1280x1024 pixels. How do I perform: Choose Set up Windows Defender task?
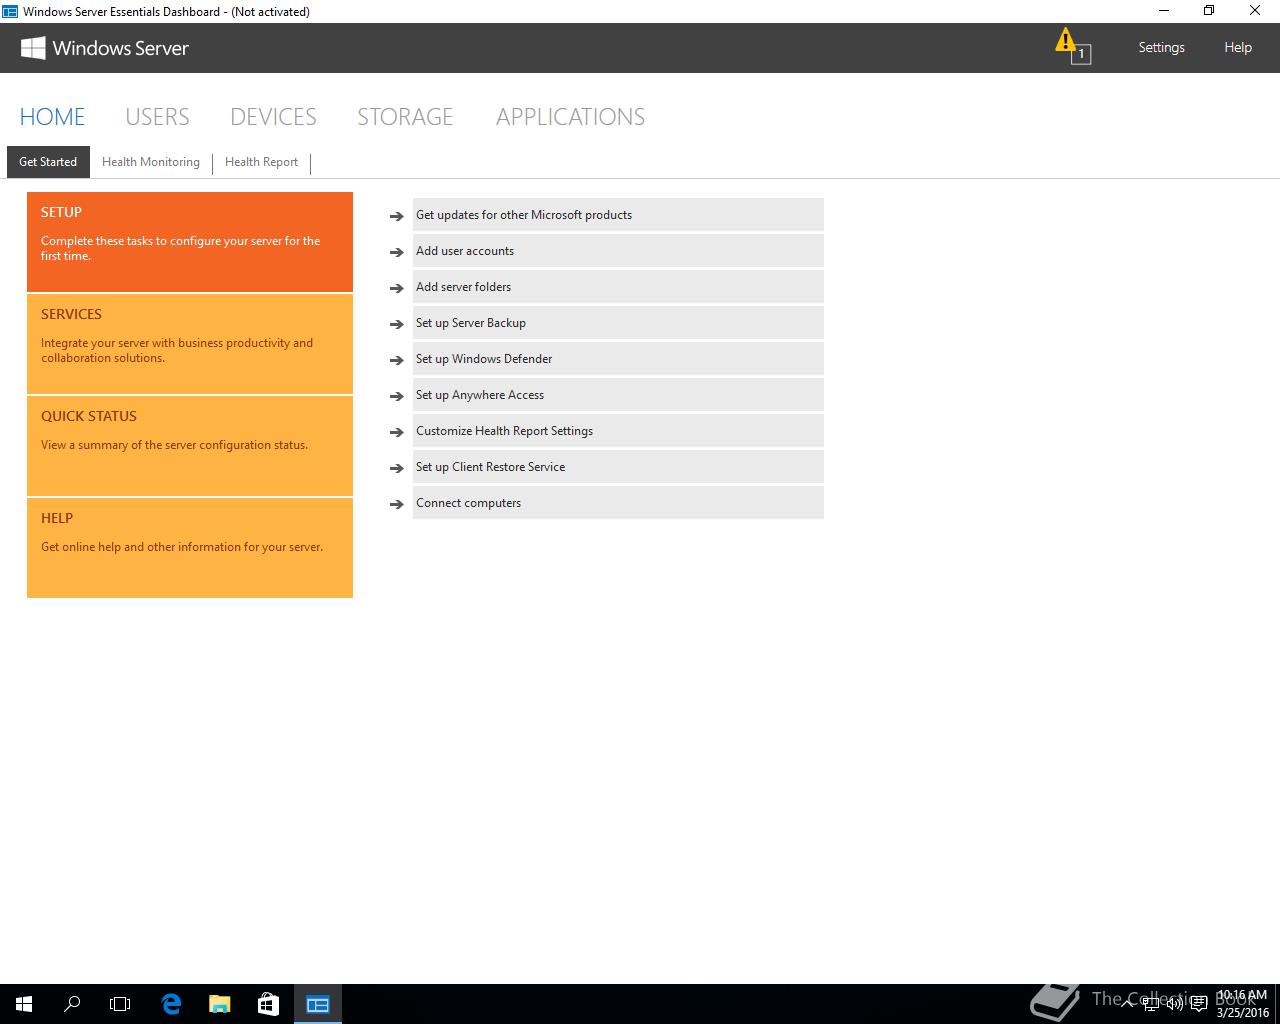[618, 359]
